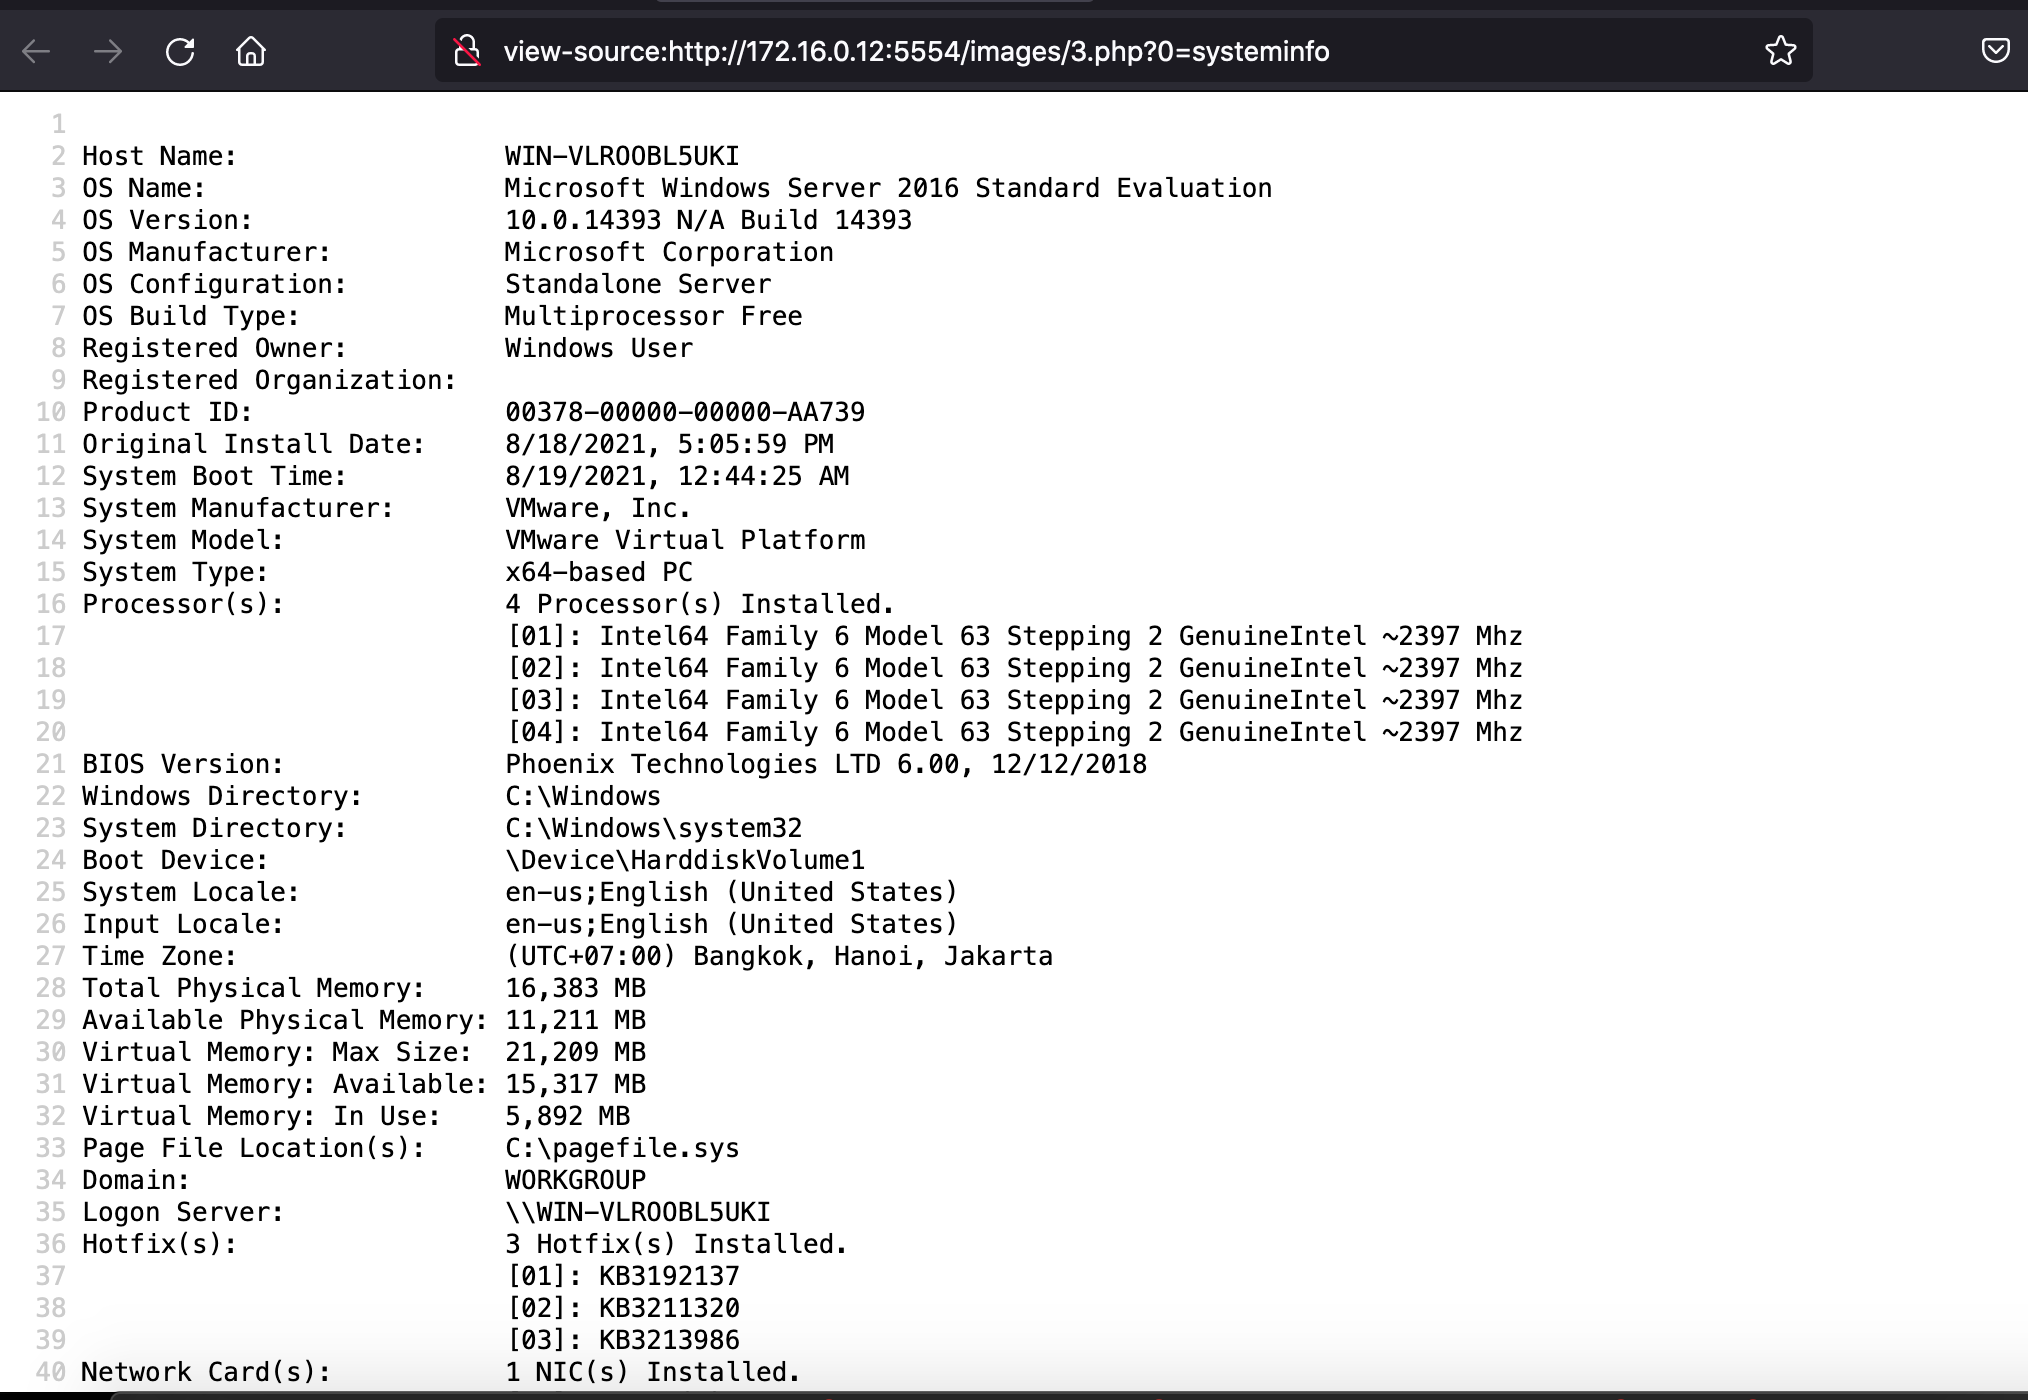Click the System Manufacturer value VMware, Inc.
The width and height of the screenshot is (2028, 1400).
click(597, 508)
